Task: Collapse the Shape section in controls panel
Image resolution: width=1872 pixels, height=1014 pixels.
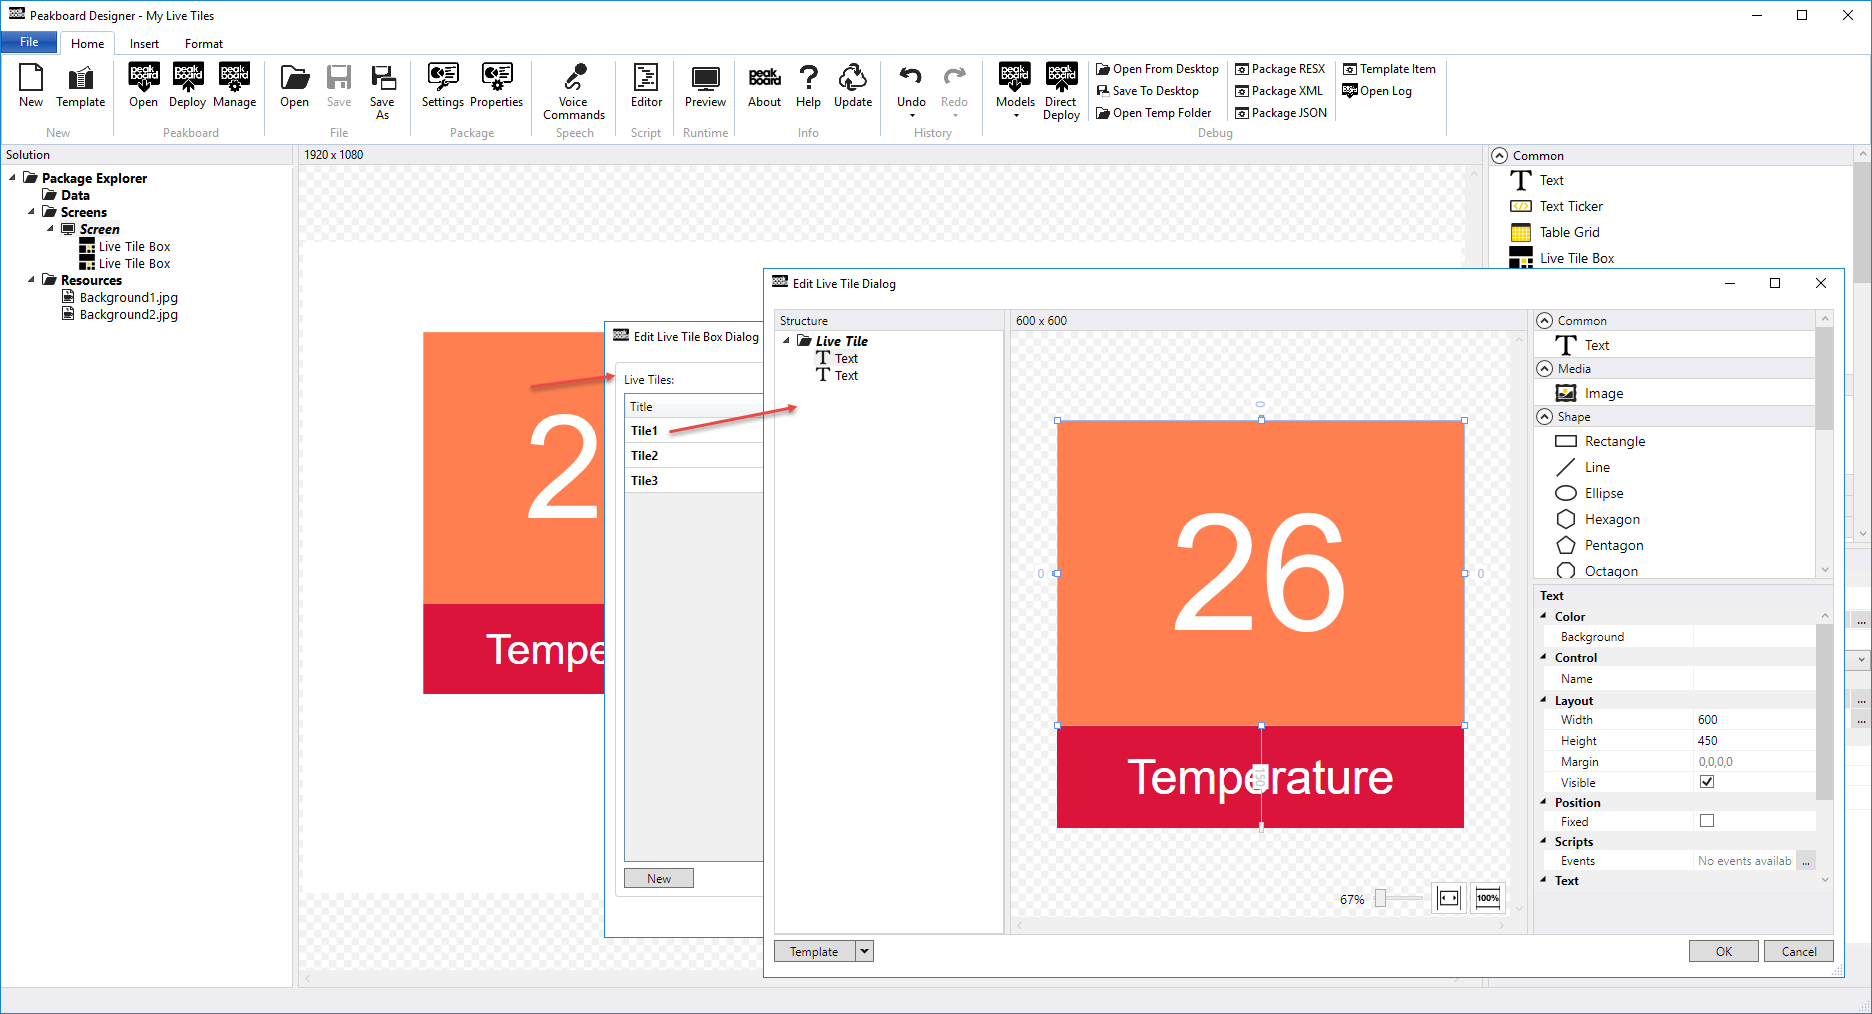Action: tap(1544, 416)
